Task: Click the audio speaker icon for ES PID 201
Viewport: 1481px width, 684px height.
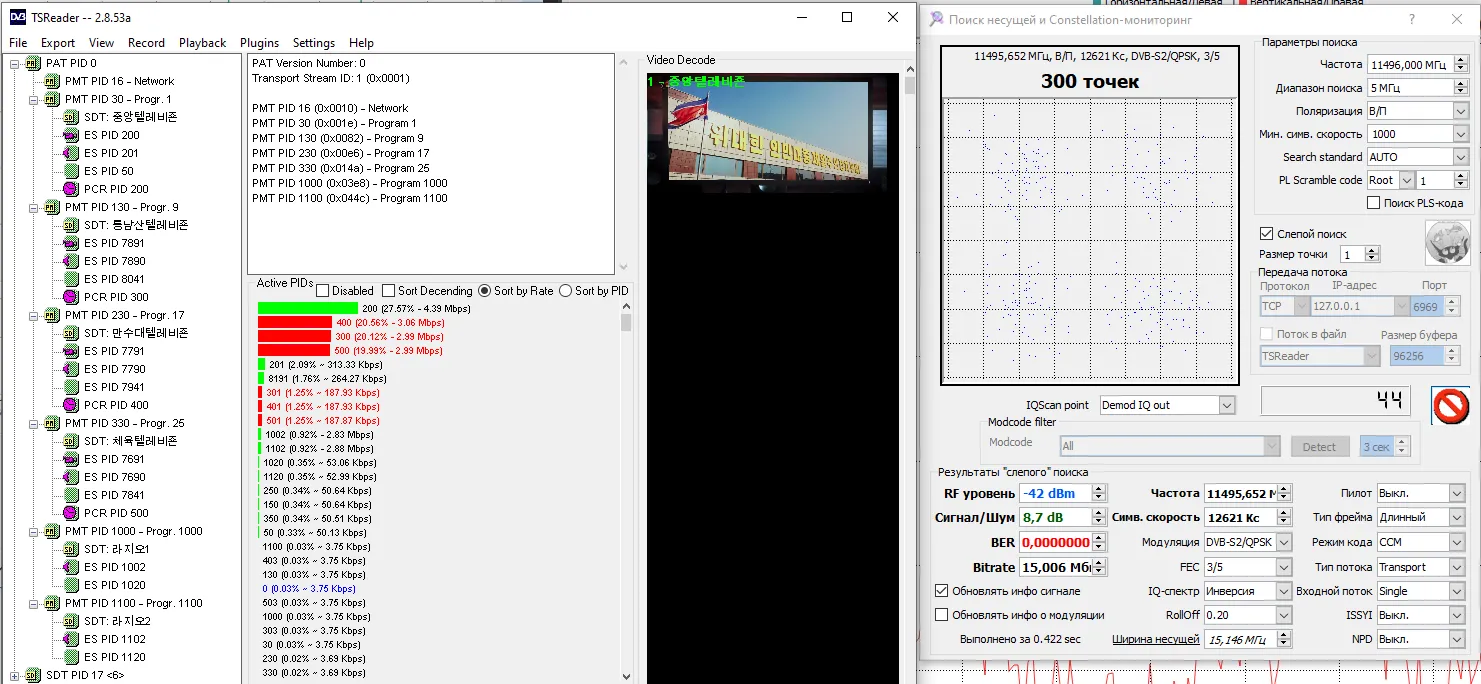Action: point(70,153)
